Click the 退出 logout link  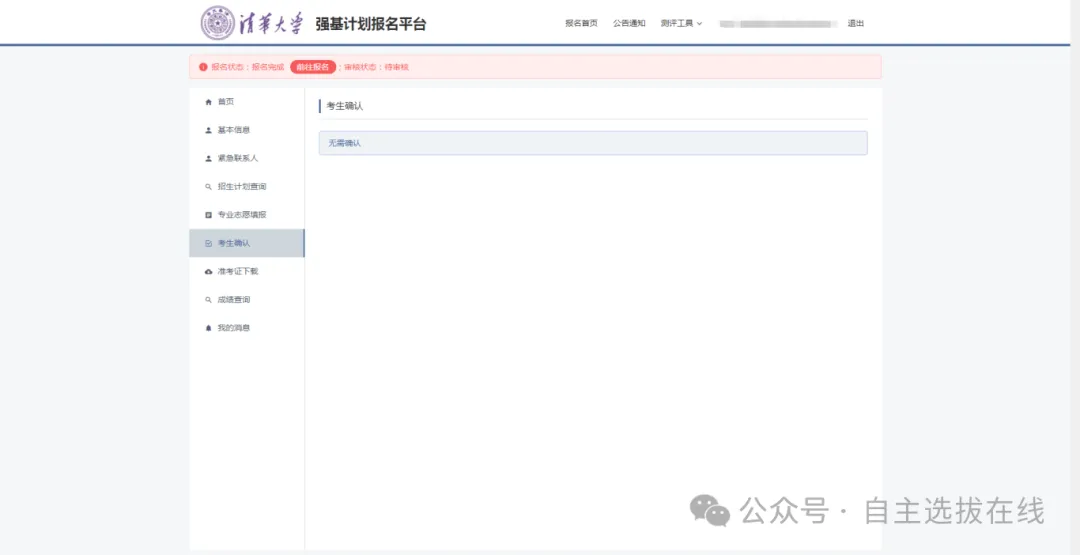(855, 23)
